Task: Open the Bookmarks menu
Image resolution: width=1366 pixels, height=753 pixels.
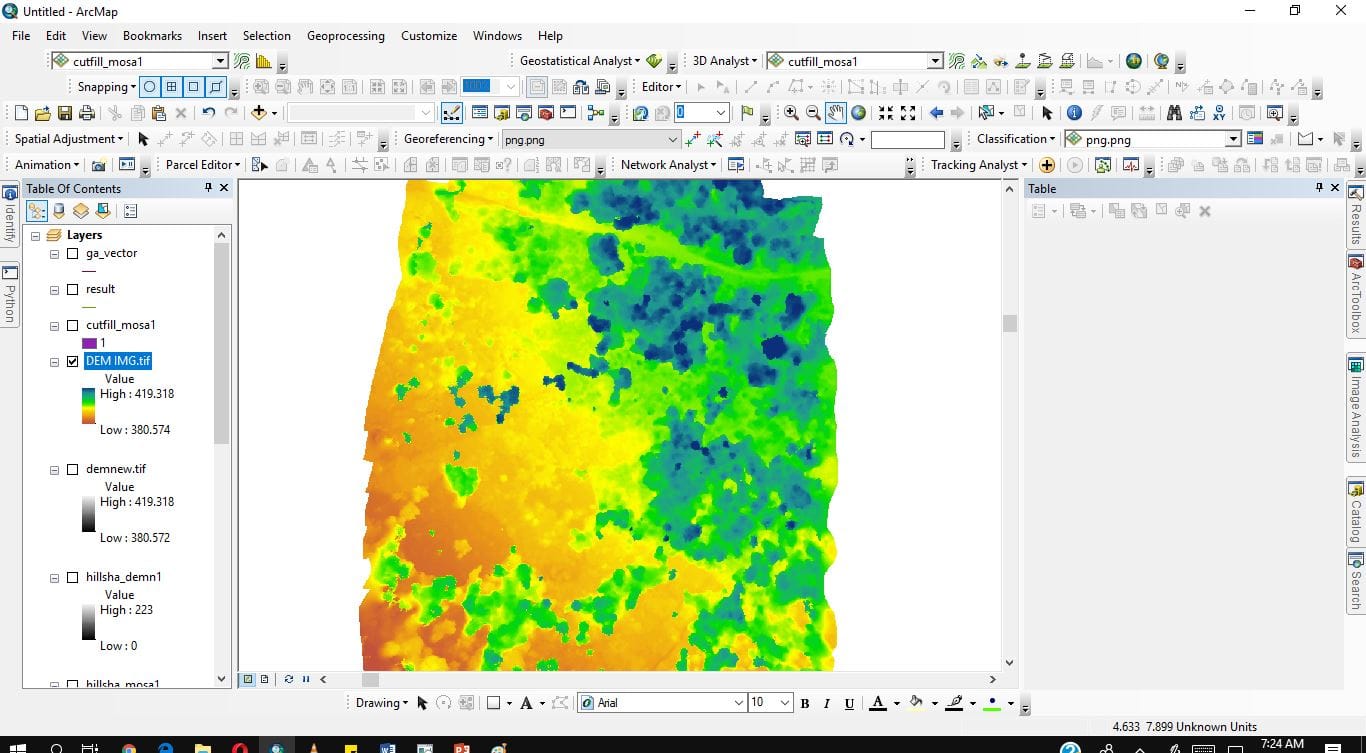Action: (x=152, y=36)
